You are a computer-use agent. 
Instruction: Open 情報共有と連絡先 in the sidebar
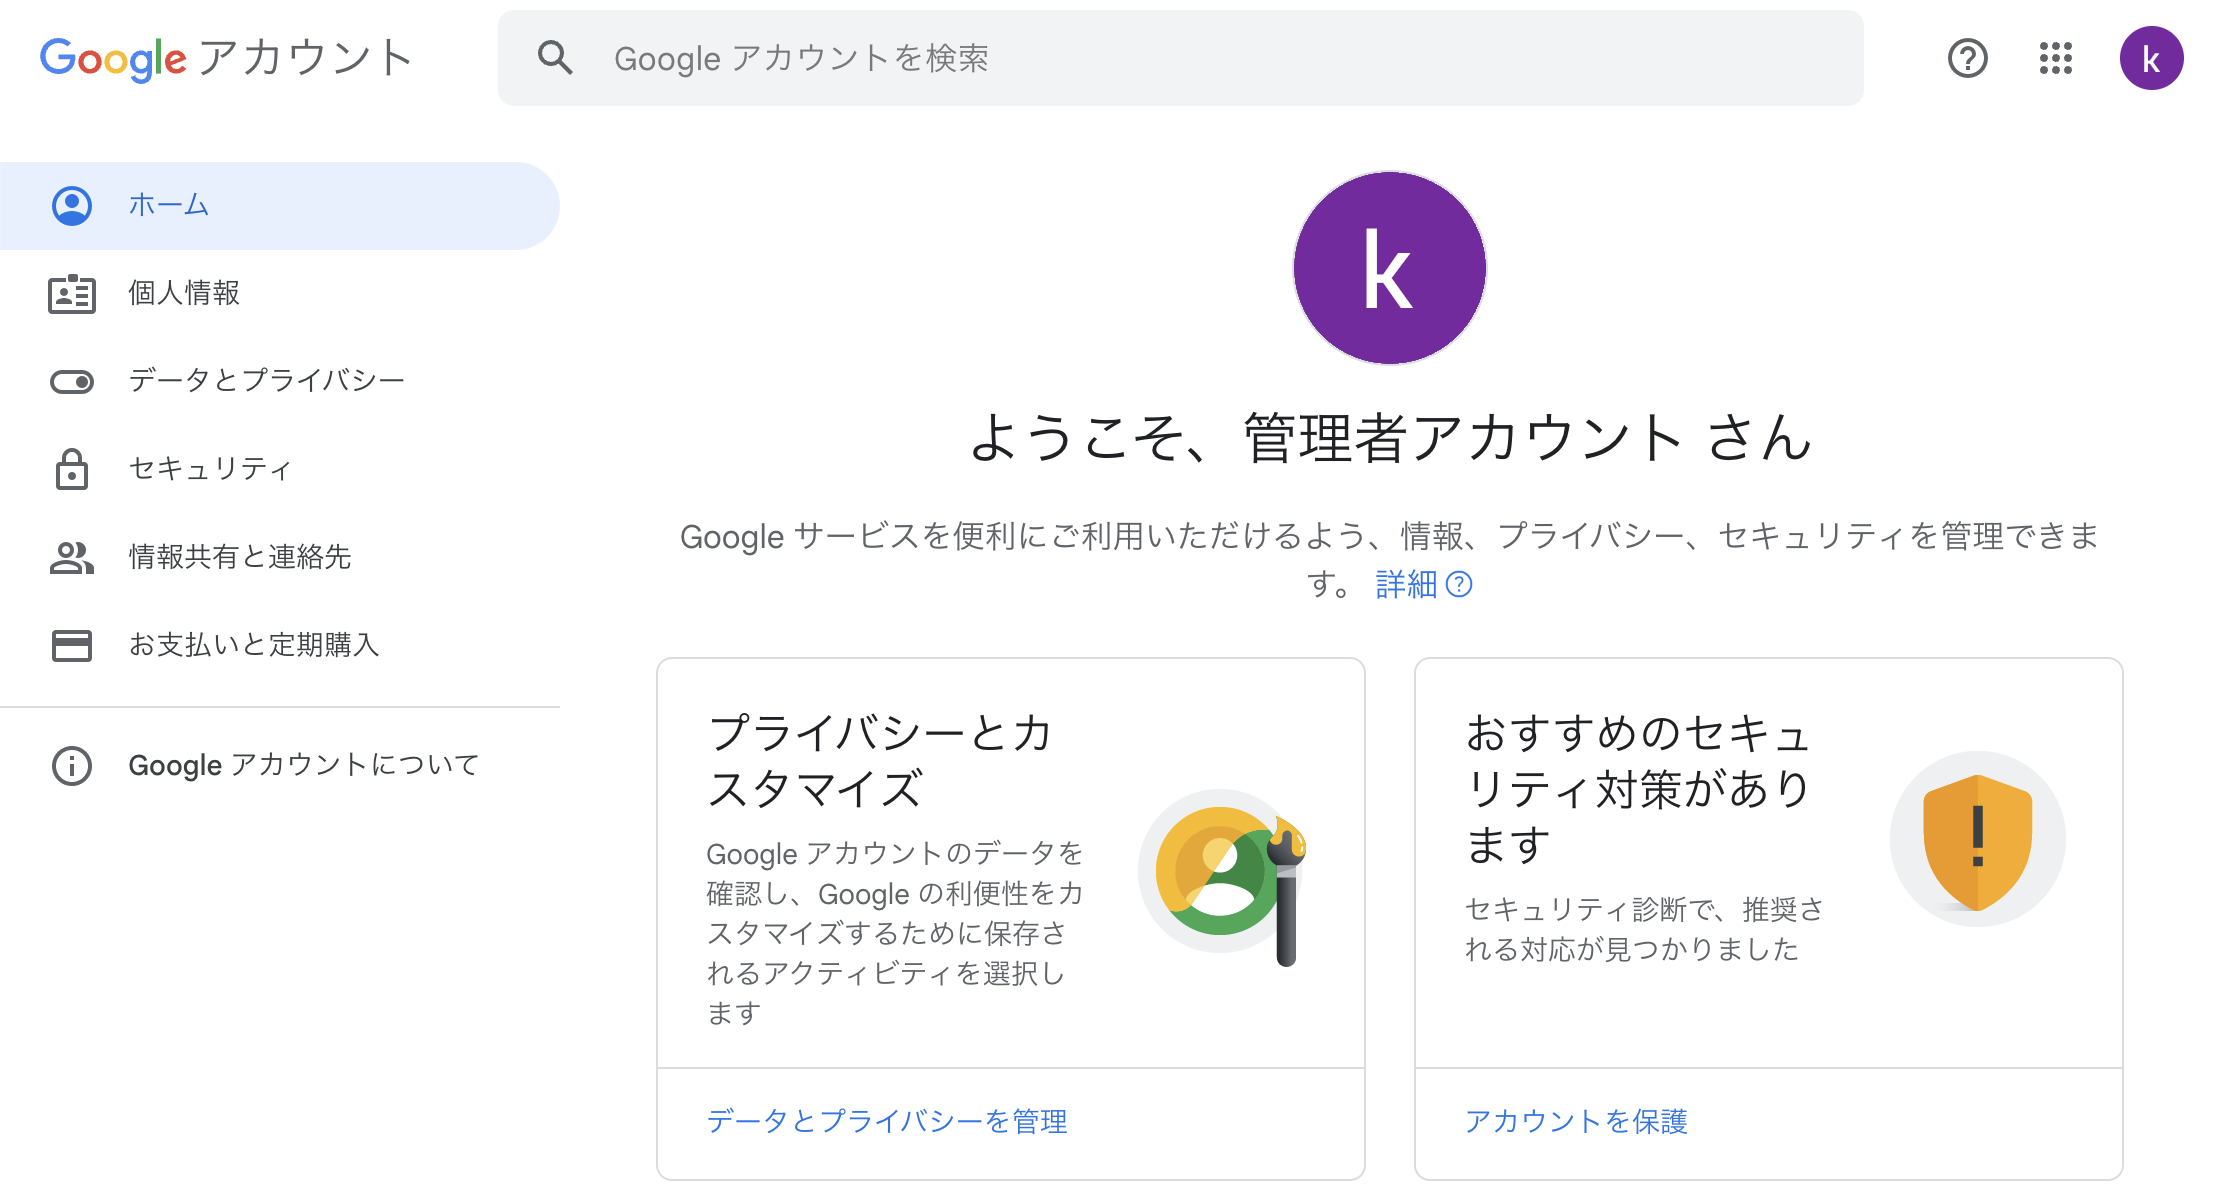(280, 557)
